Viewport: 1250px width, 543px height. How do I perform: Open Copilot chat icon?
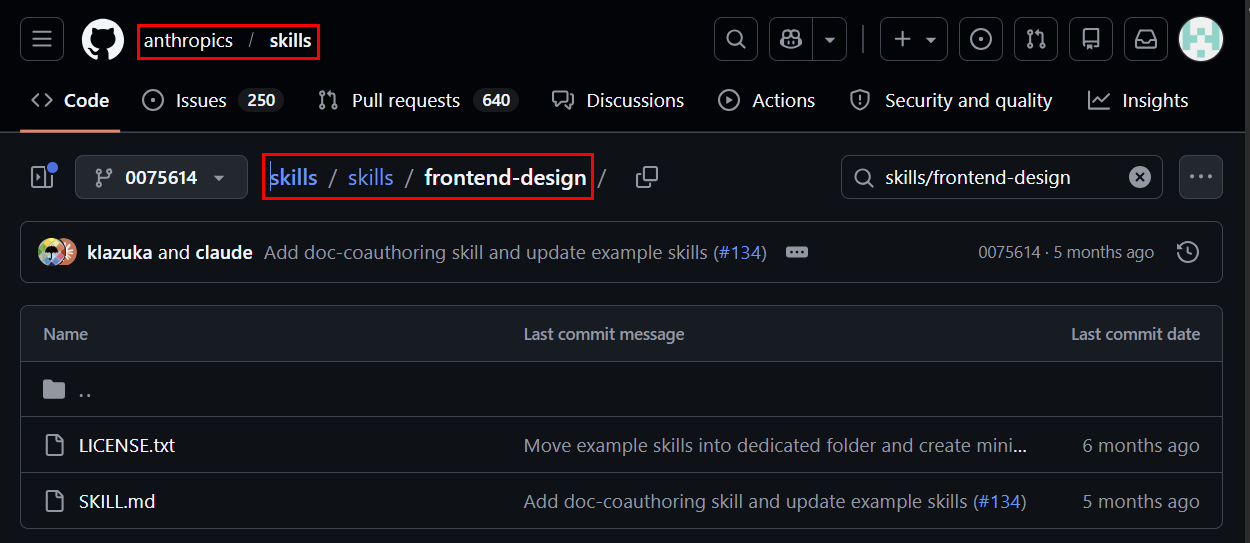coord(791,39)
